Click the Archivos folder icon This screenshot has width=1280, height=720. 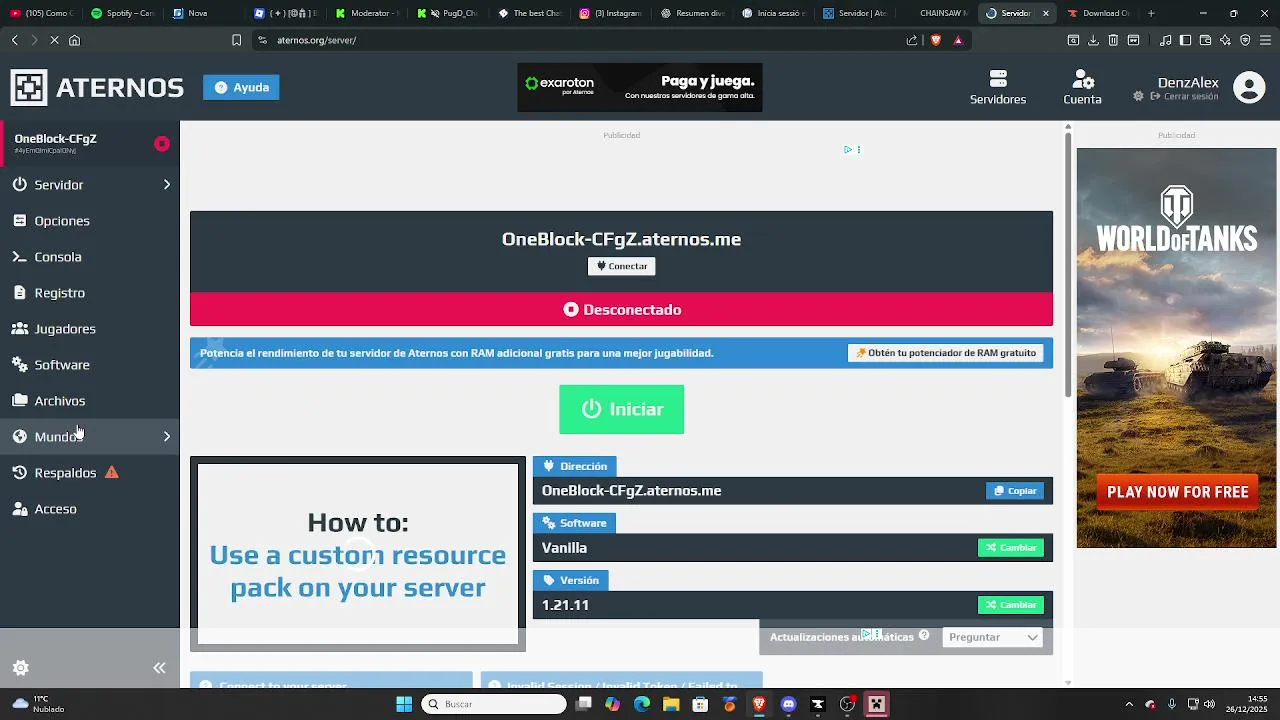[20, 401]
